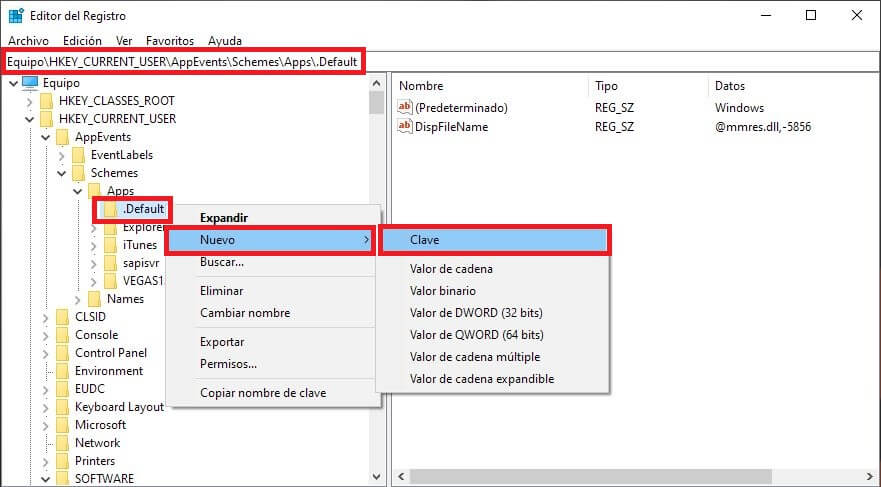Expand the Microsoft key
Viewport: 881px width, 487px height.
pyautogui.click(x=46, y=425)
